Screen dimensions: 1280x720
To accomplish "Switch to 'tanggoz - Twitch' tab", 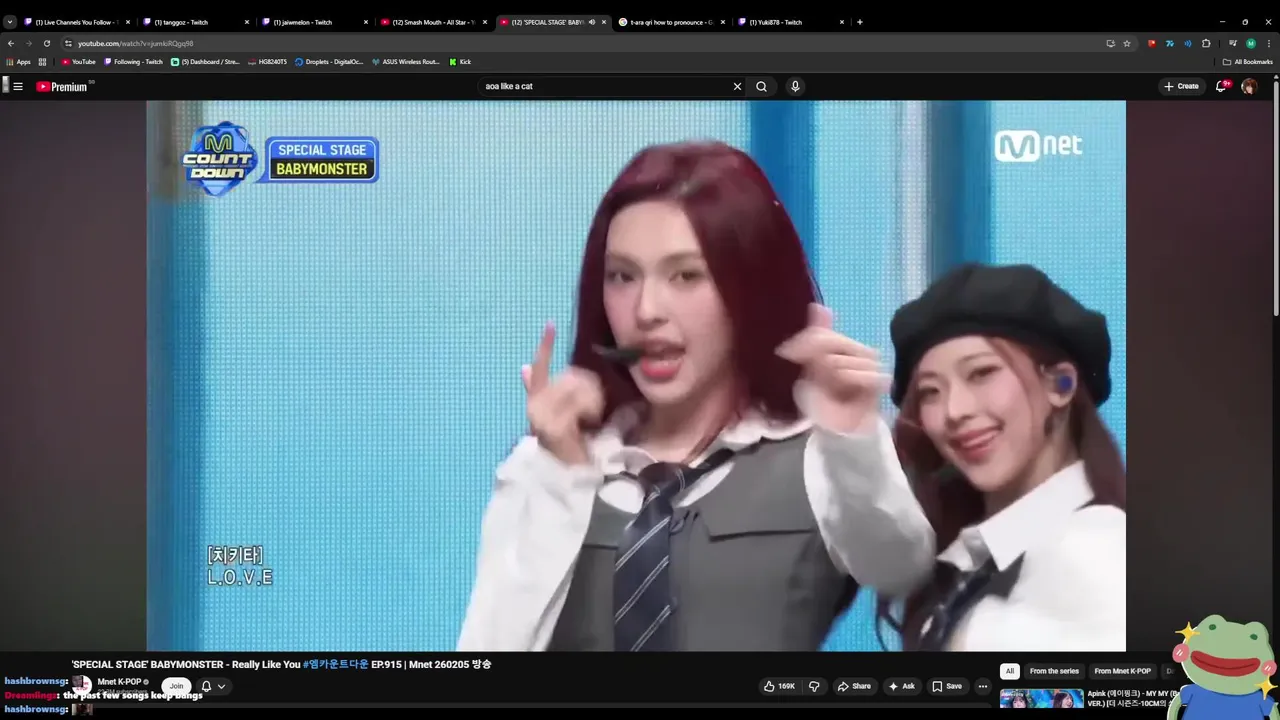I will click(196, 22).
